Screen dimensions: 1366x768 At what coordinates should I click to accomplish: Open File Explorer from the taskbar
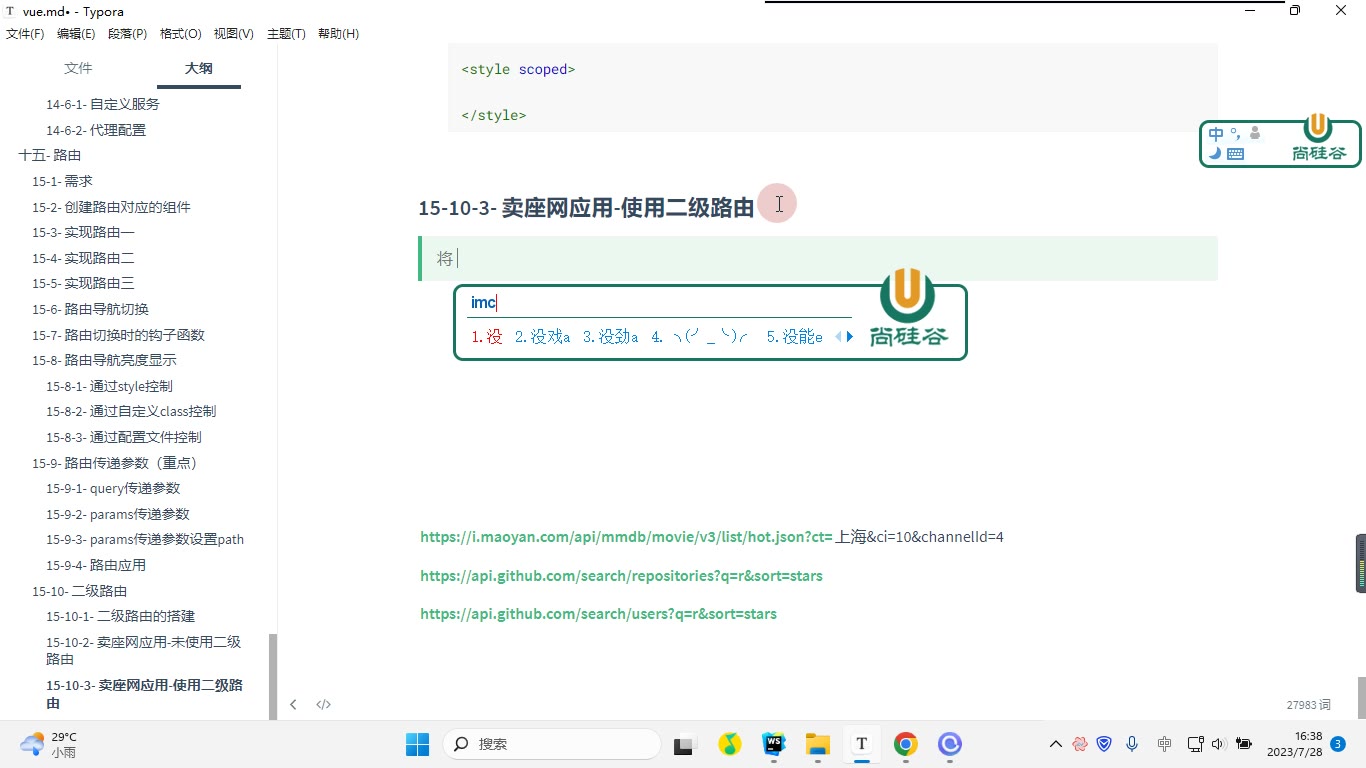coord(818,744)
